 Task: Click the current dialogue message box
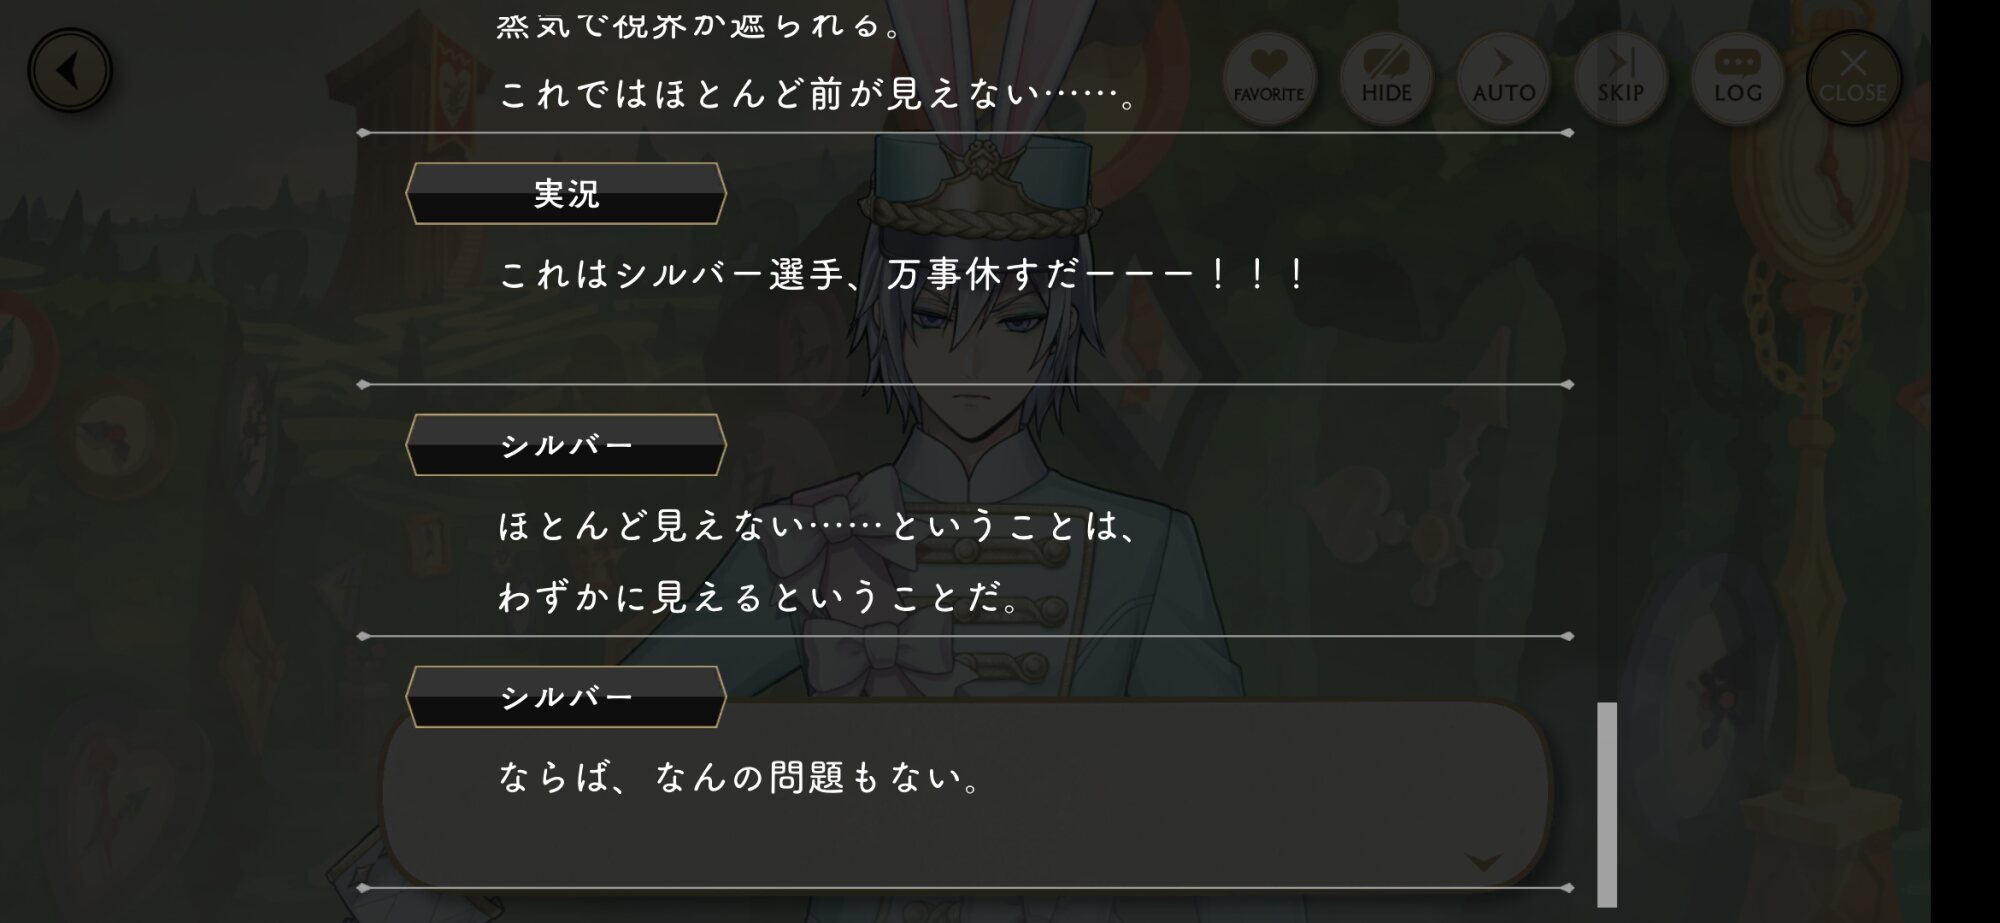966,793
